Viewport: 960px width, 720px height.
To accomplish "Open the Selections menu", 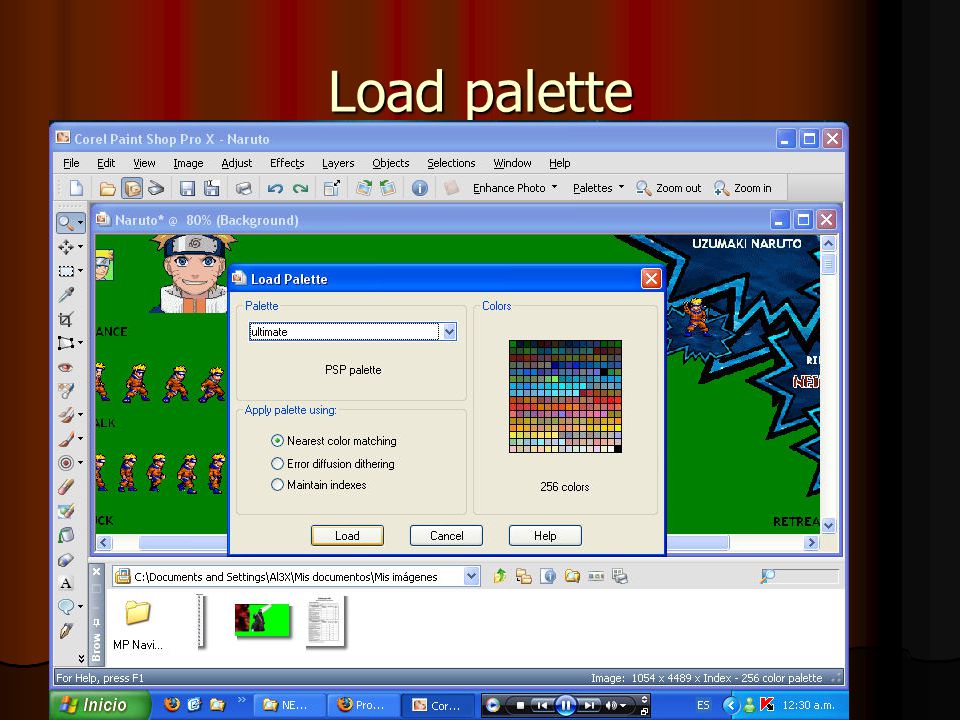I will pyautogui.click(x=451, y=163).
